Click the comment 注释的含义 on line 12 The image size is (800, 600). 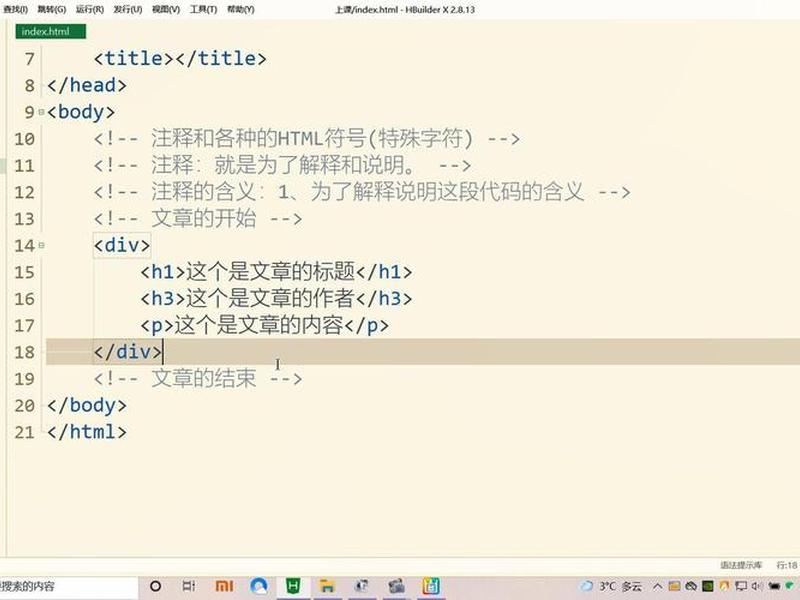(362, 192)
